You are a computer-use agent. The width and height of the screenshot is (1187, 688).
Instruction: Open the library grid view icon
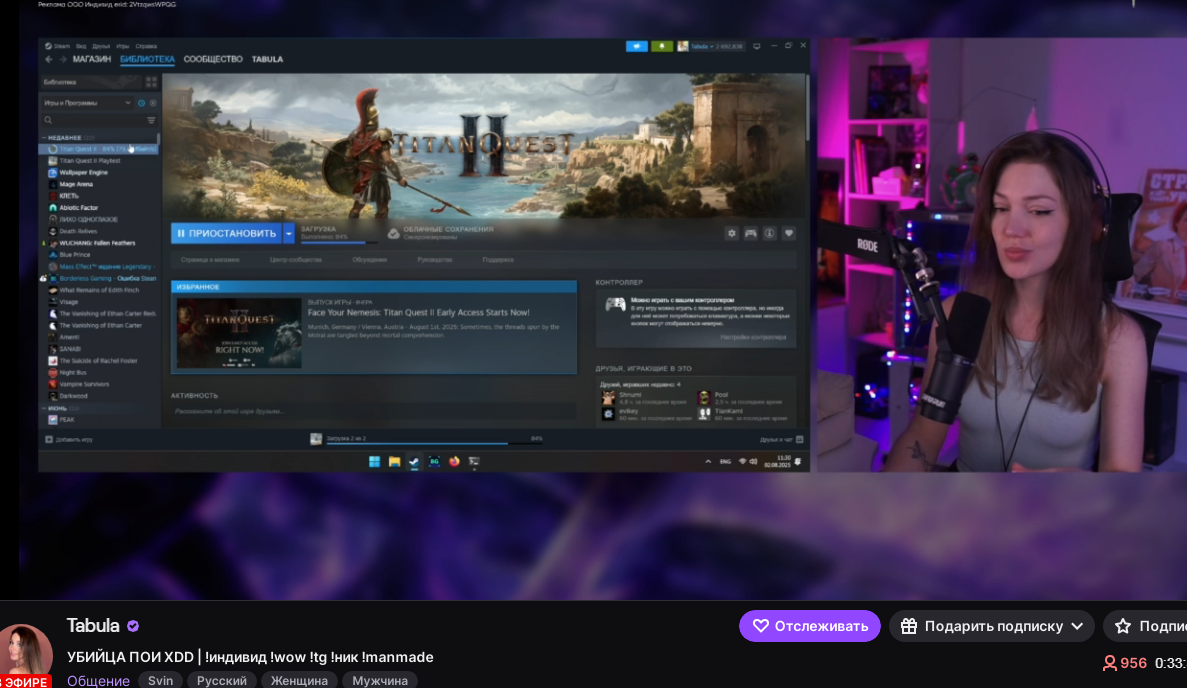151,82
